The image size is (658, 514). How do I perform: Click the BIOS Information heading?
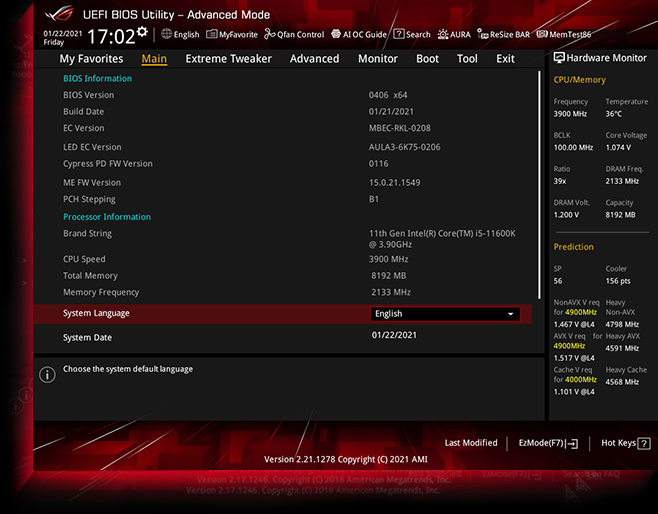point(97,78)
